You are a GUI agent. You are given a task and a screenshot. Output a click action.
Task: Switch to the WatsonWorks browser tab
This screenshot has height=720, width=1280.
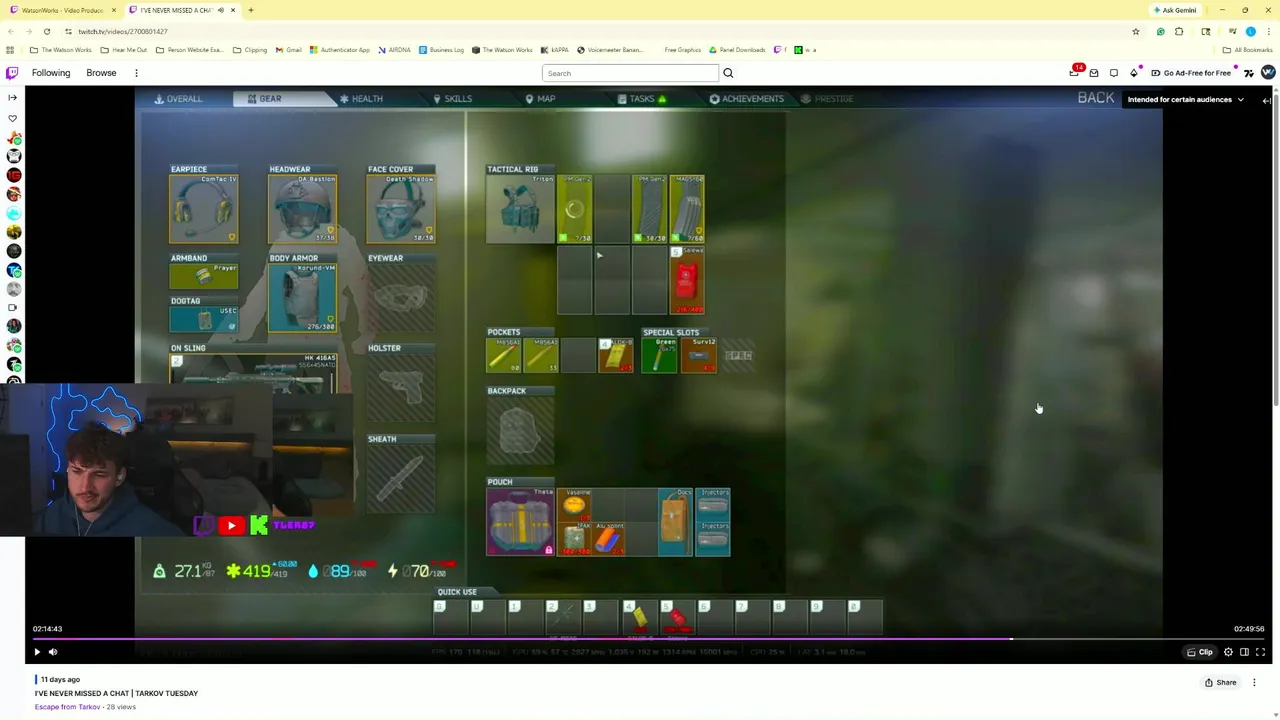click(62, 10)
